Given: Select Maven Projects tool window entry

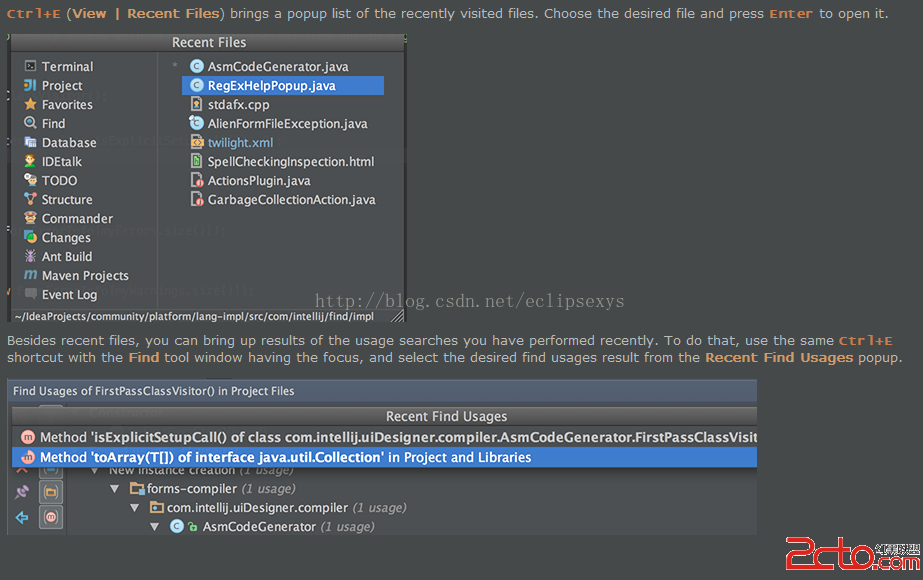Looking at the screenshot, I should pyautogui.click(x=76, y=276).
